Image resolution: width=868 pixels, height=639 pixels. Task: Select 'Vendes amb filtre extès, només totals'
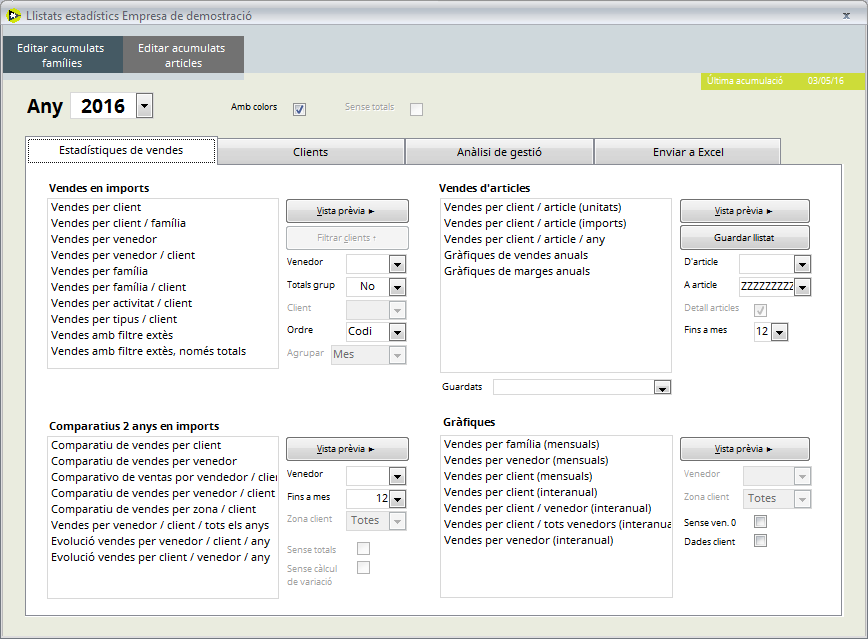coord(163,352)
